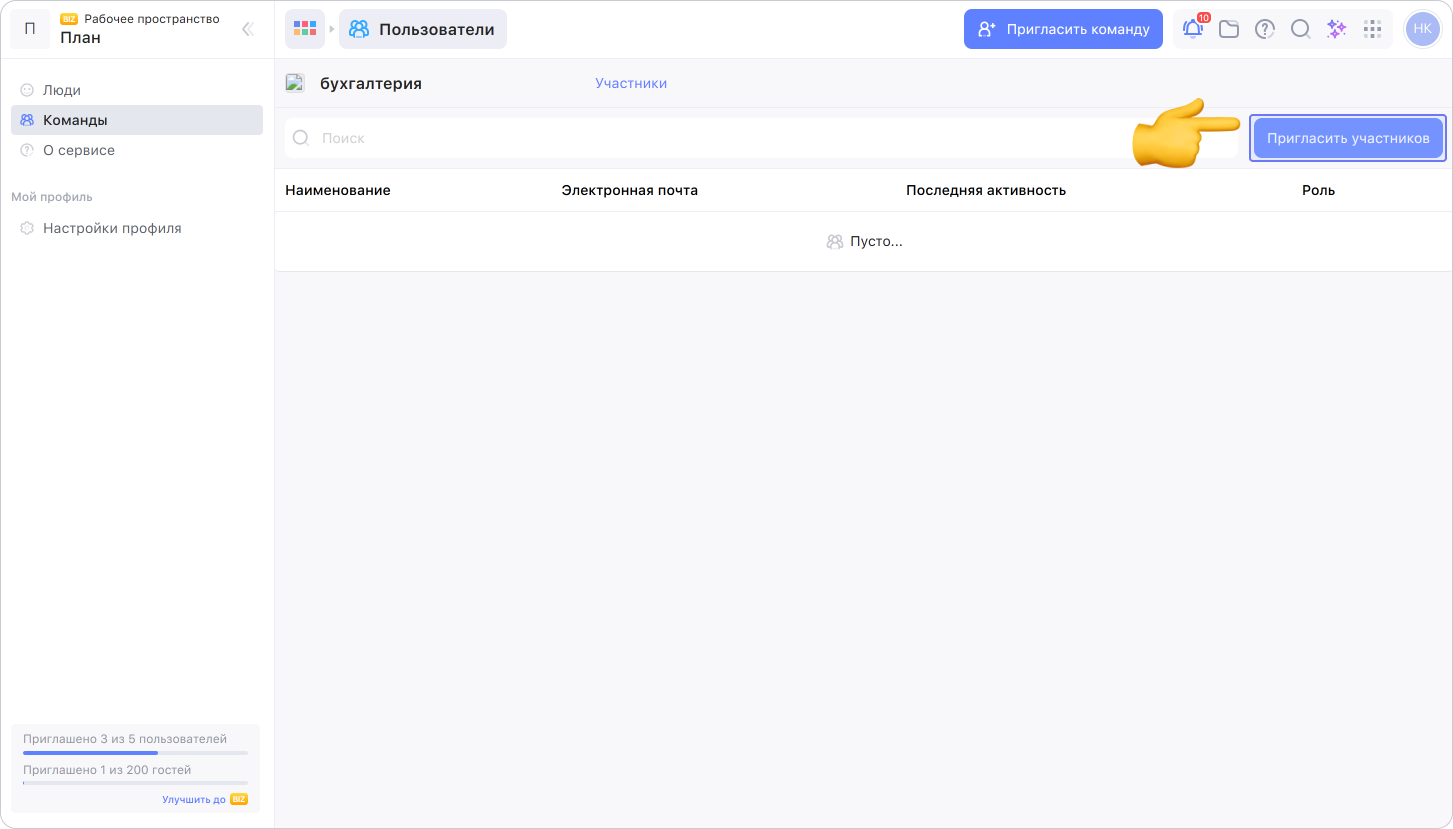Select Команды in the sidebar
Image resolution: width=1453 pixels, height=829 pixels.
point(75,120)
